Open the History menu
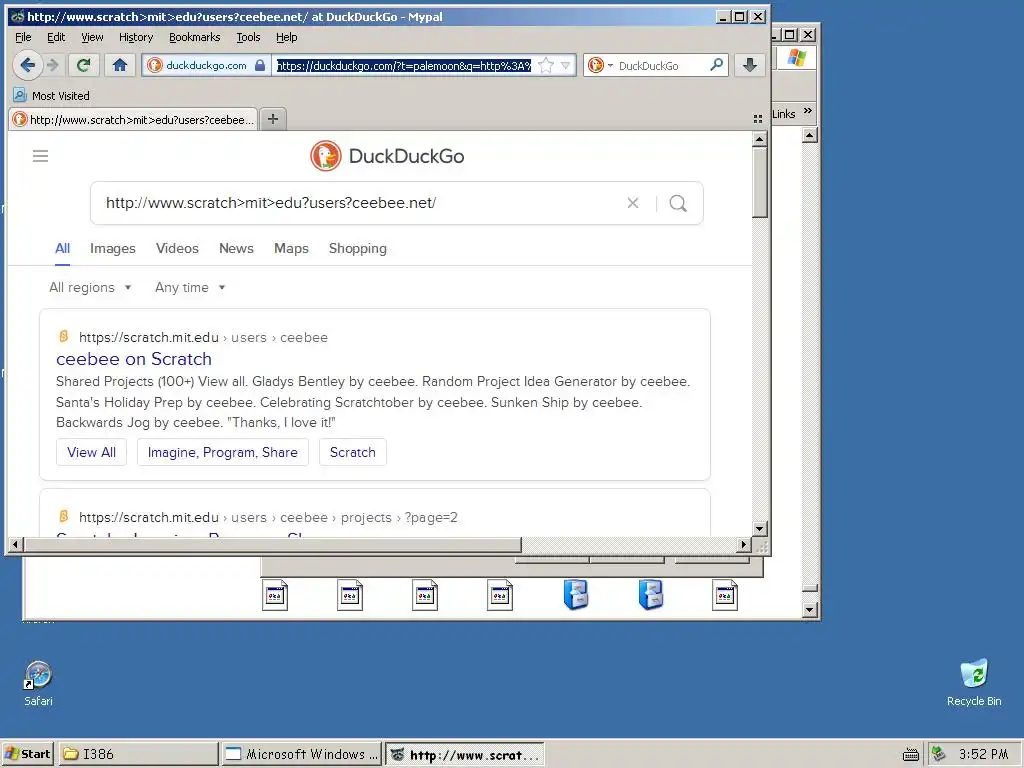Image resolution: width=1024 pixels, height=768 pixels. click(x=136, y=37)
